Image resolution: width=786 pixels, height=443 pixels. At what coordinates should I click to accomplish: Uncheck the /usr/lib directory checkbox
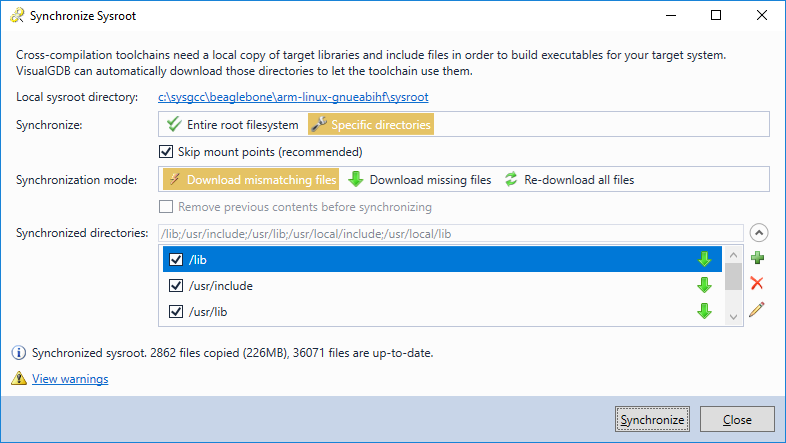(176, 312)
